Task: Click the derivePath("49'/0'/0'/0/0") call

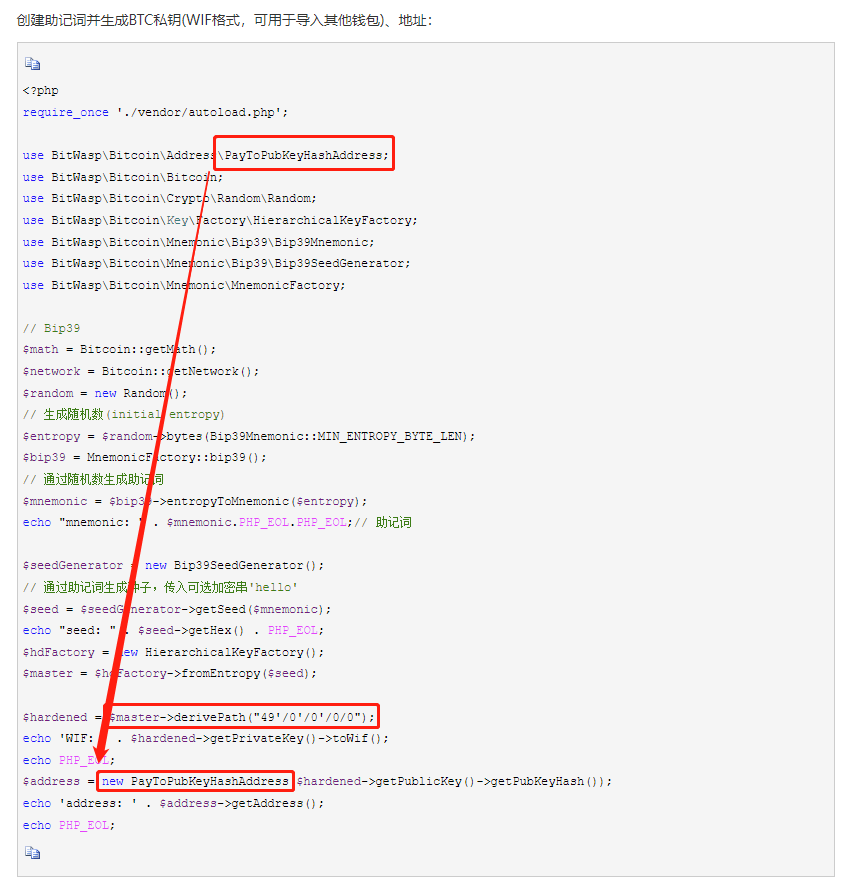Action: (x=242, y=717)
